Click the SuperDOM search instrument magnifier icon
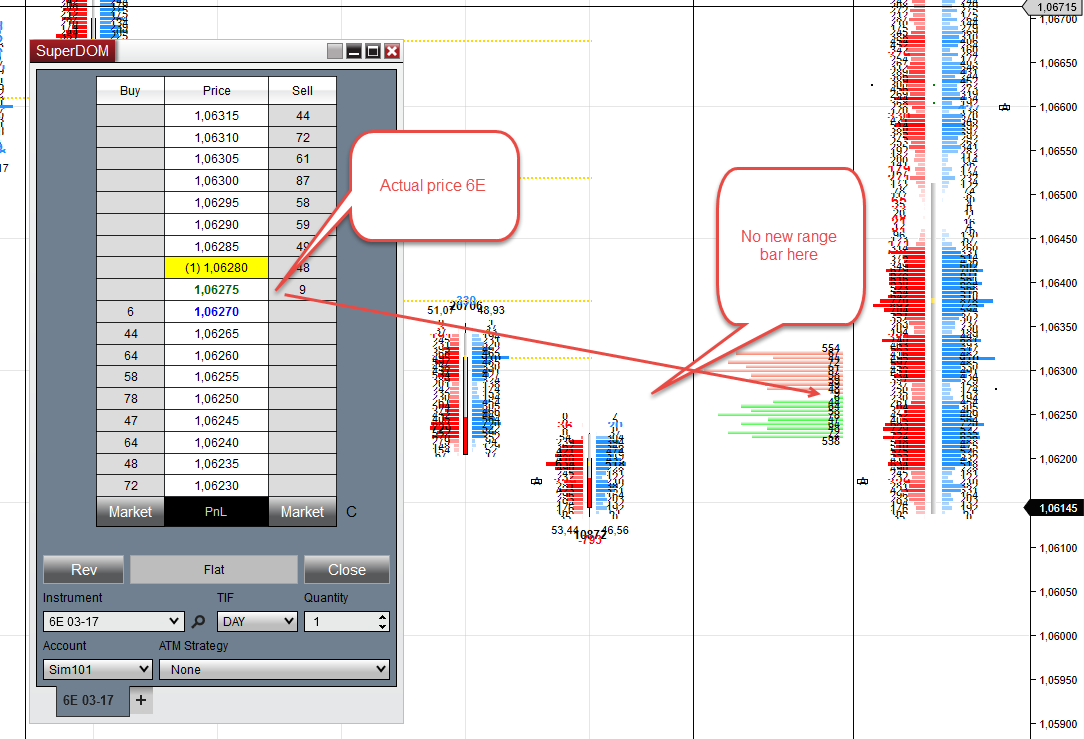The image size is (1084, 739). (198, 621)
